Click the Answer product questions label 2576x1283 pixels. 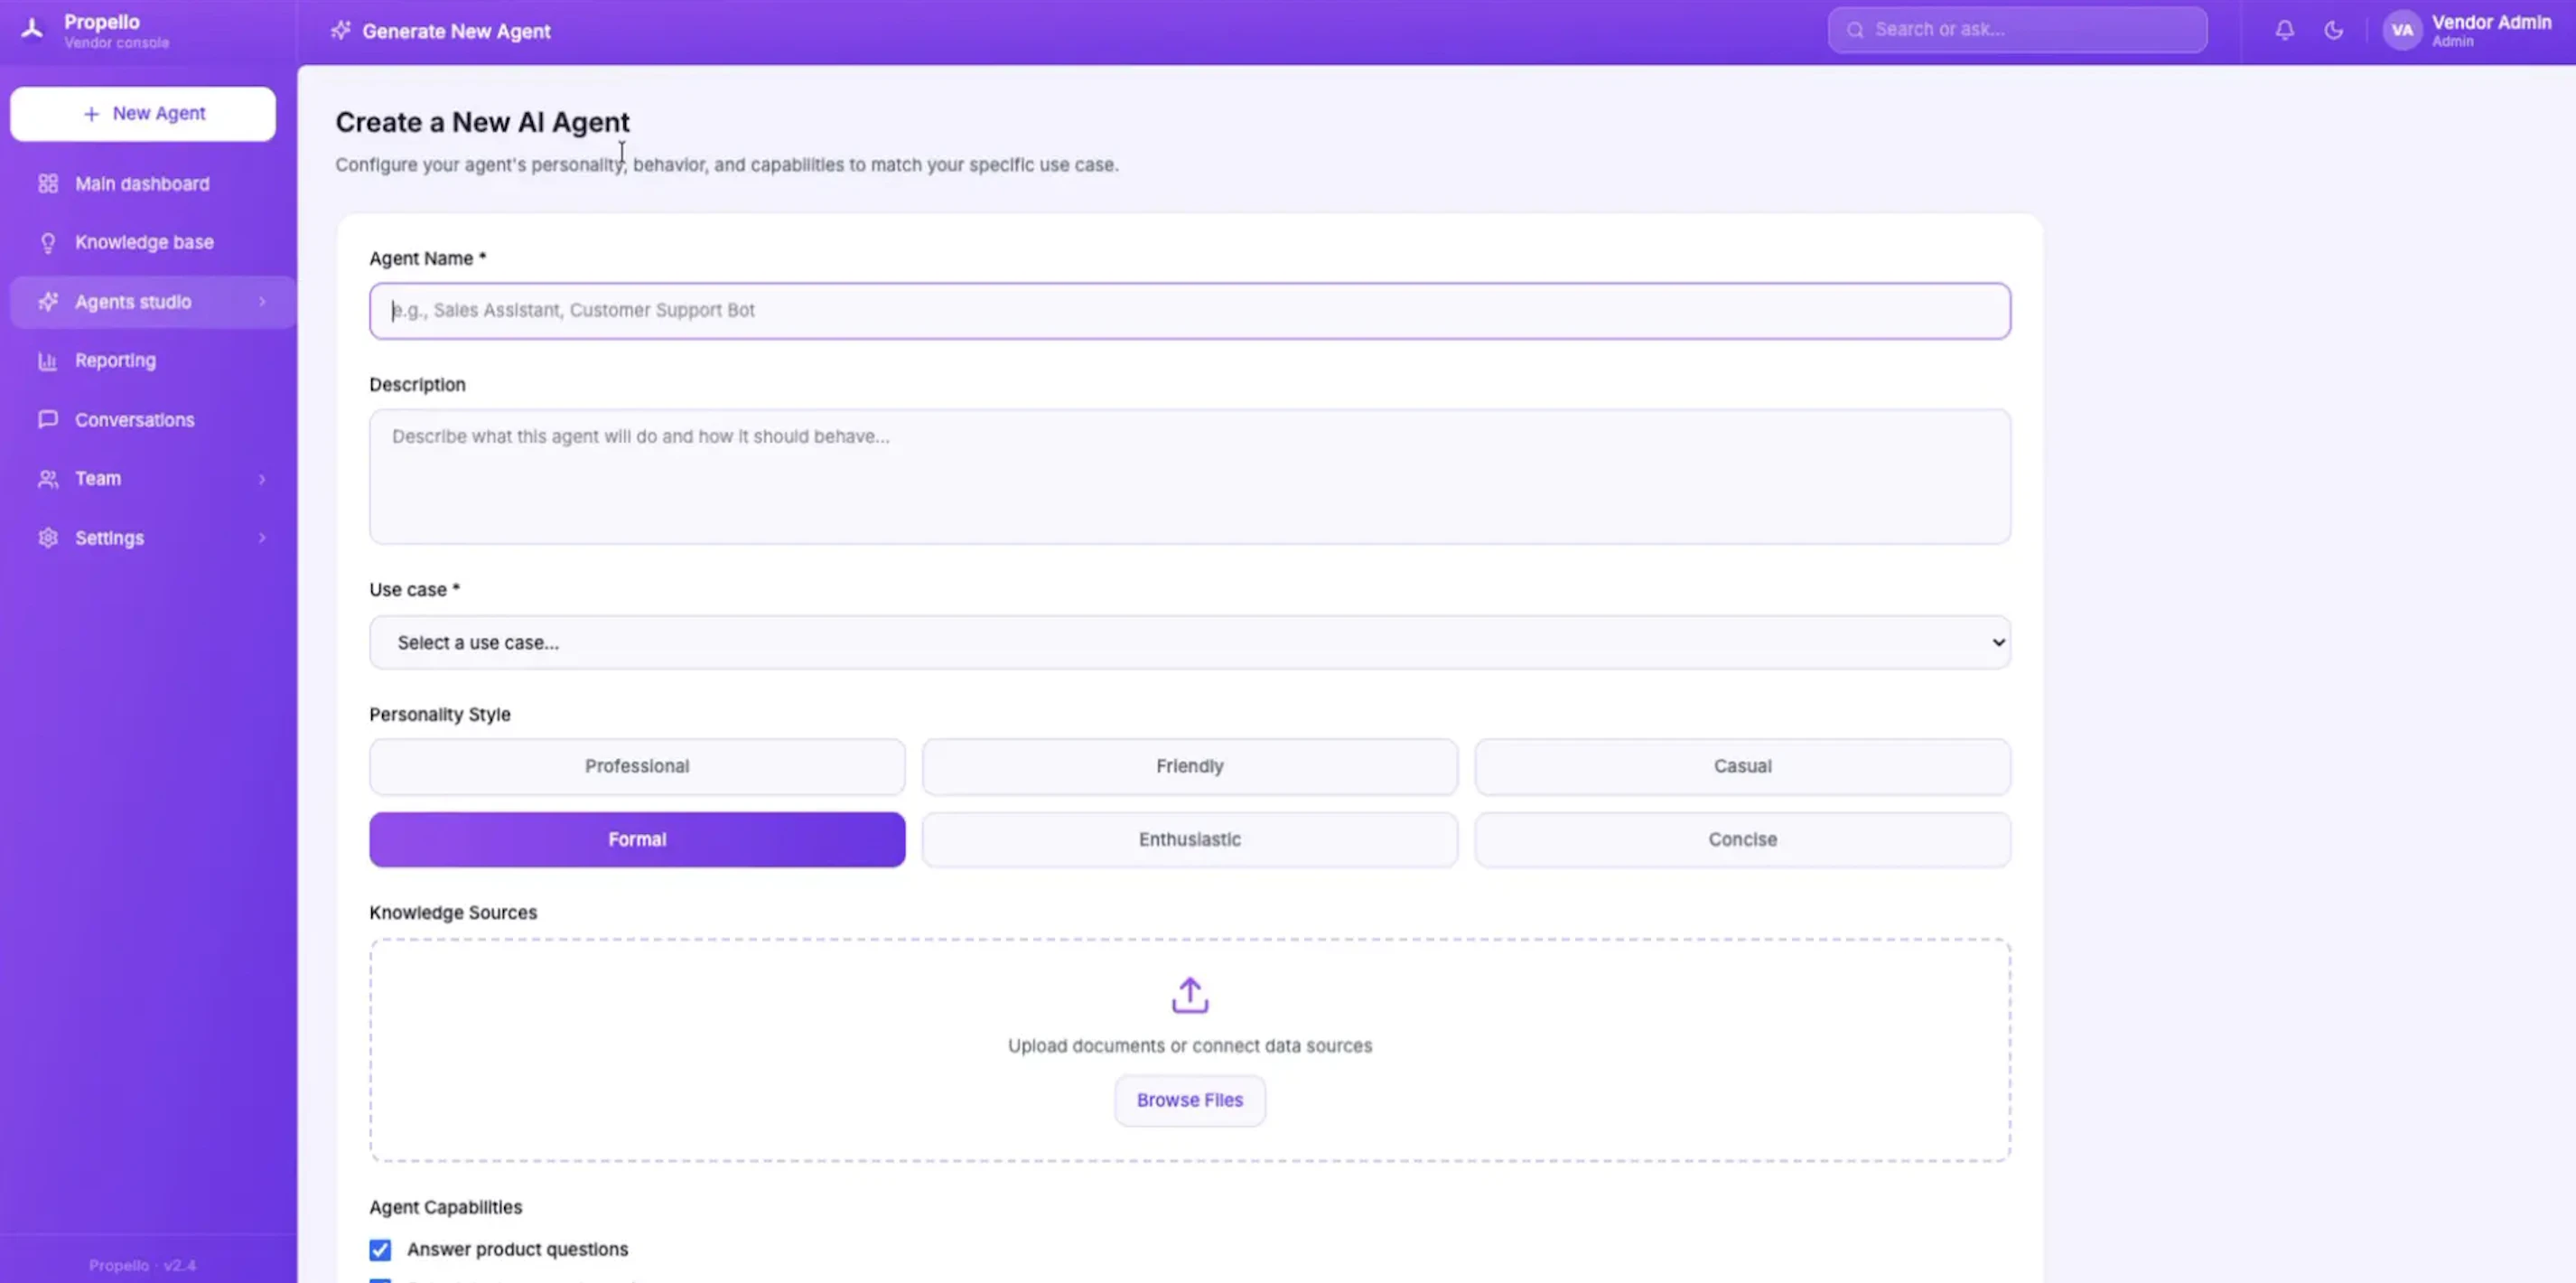[518, 1249]
